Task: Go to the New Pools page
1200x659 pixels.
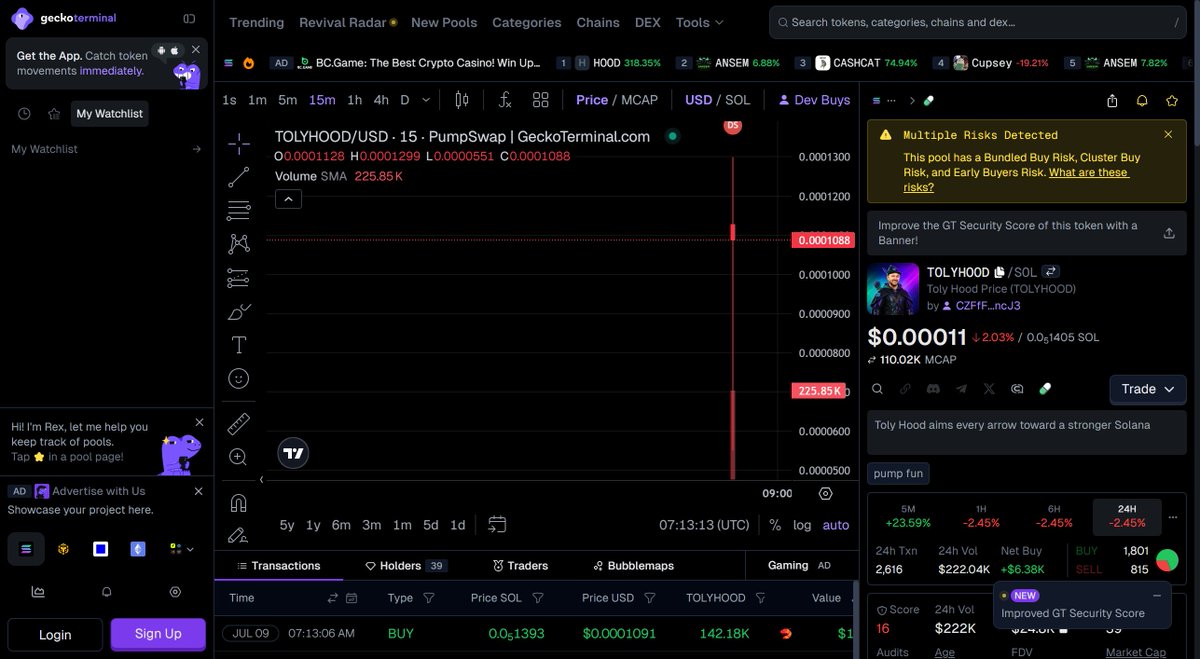Action: (444, 22)
